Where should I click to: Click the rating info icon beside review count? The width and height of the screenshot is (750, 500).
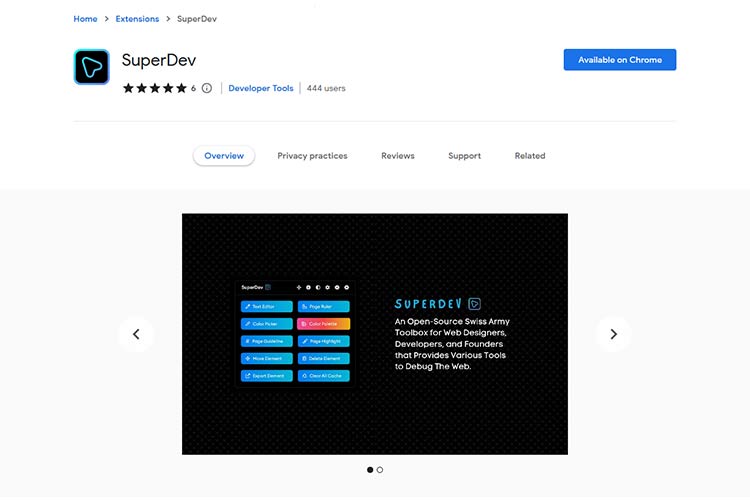click(207, 88)
